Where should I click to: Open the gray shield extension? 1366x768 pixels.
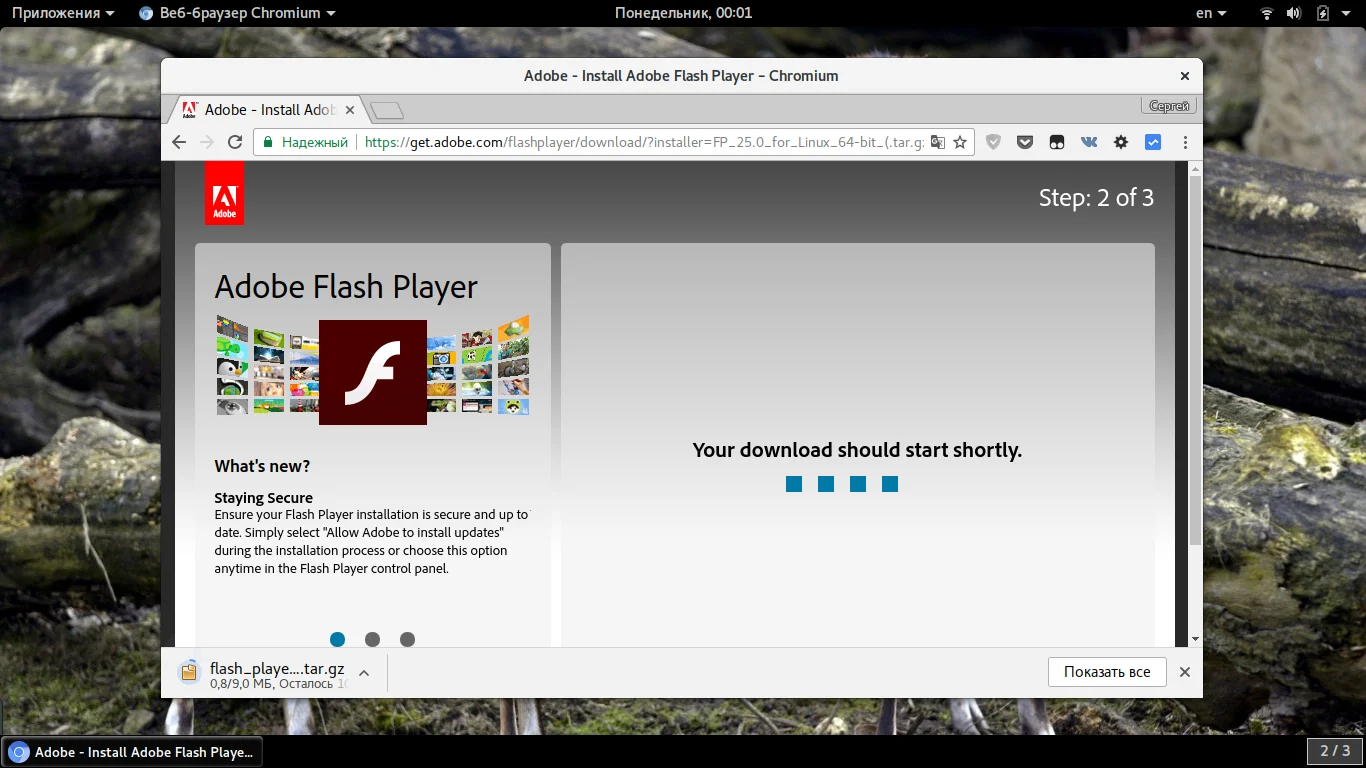[x=993, y=142]
